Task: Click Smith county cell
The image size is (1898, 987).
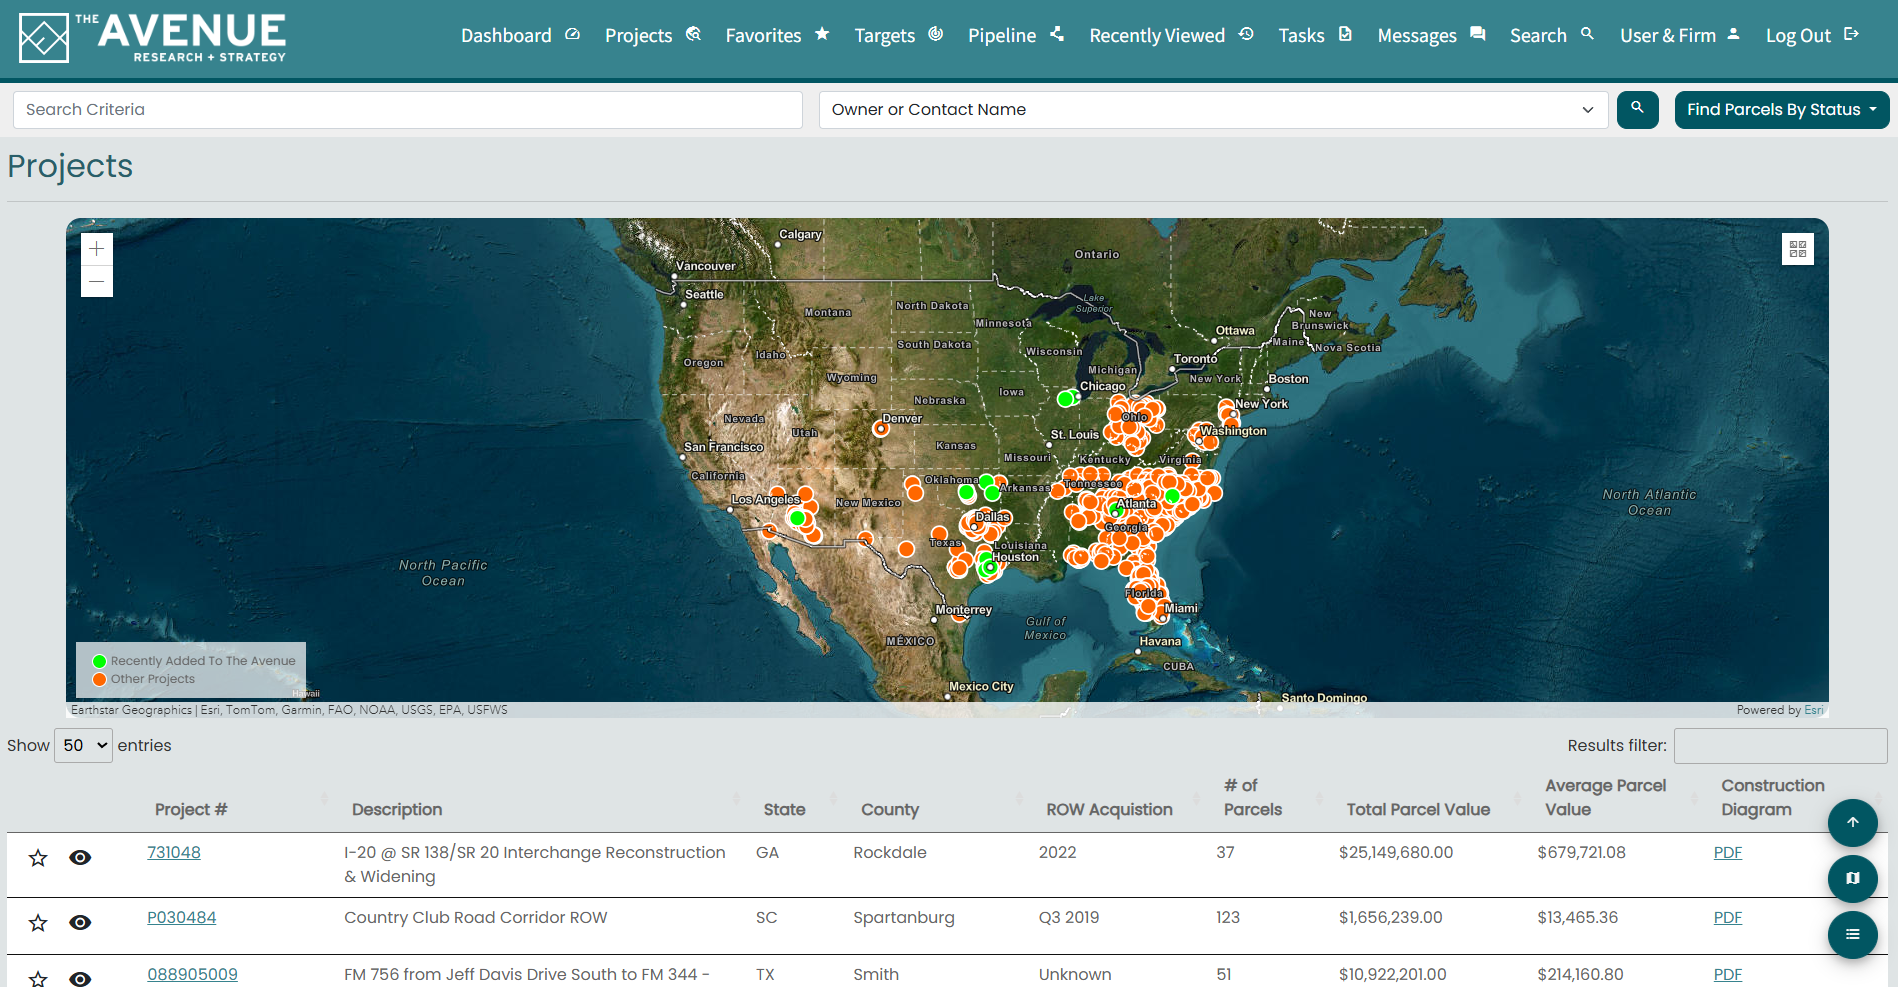Action: [x=876, y=975]
